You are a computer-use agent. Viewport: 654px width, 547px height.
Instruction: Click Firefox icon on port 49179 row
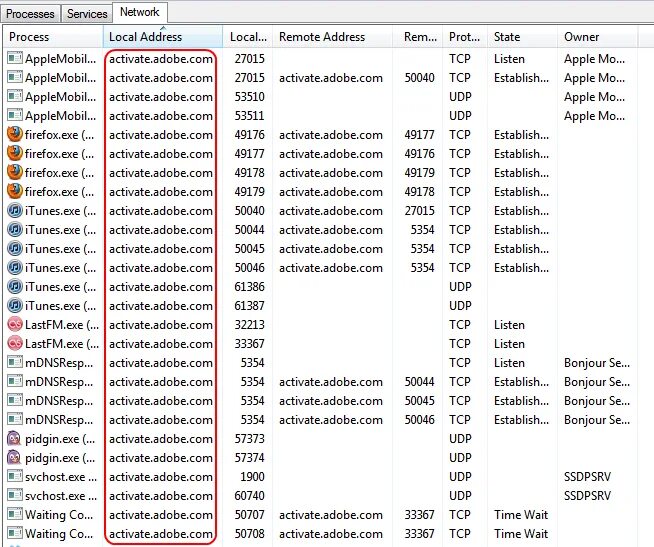tap(15, 191)
